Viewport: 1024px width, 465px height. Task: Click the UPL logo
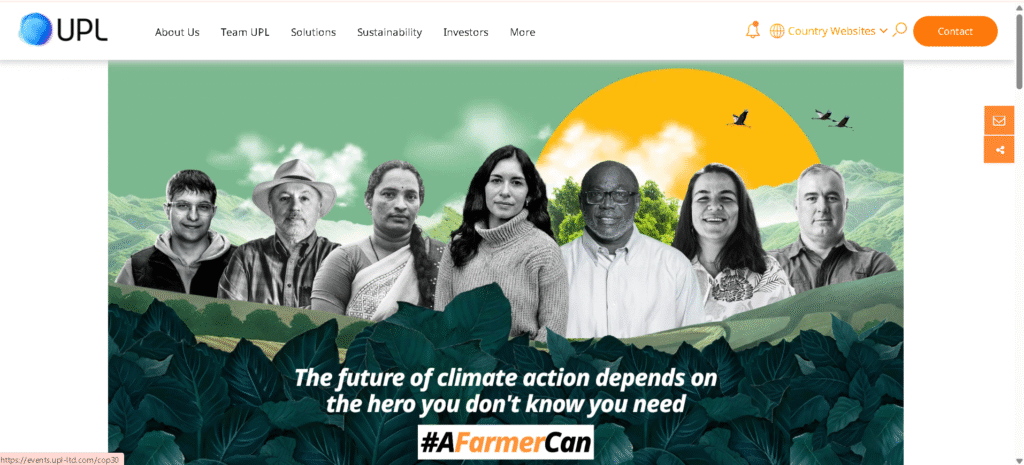pyautogui.click(x=63, y=30)
